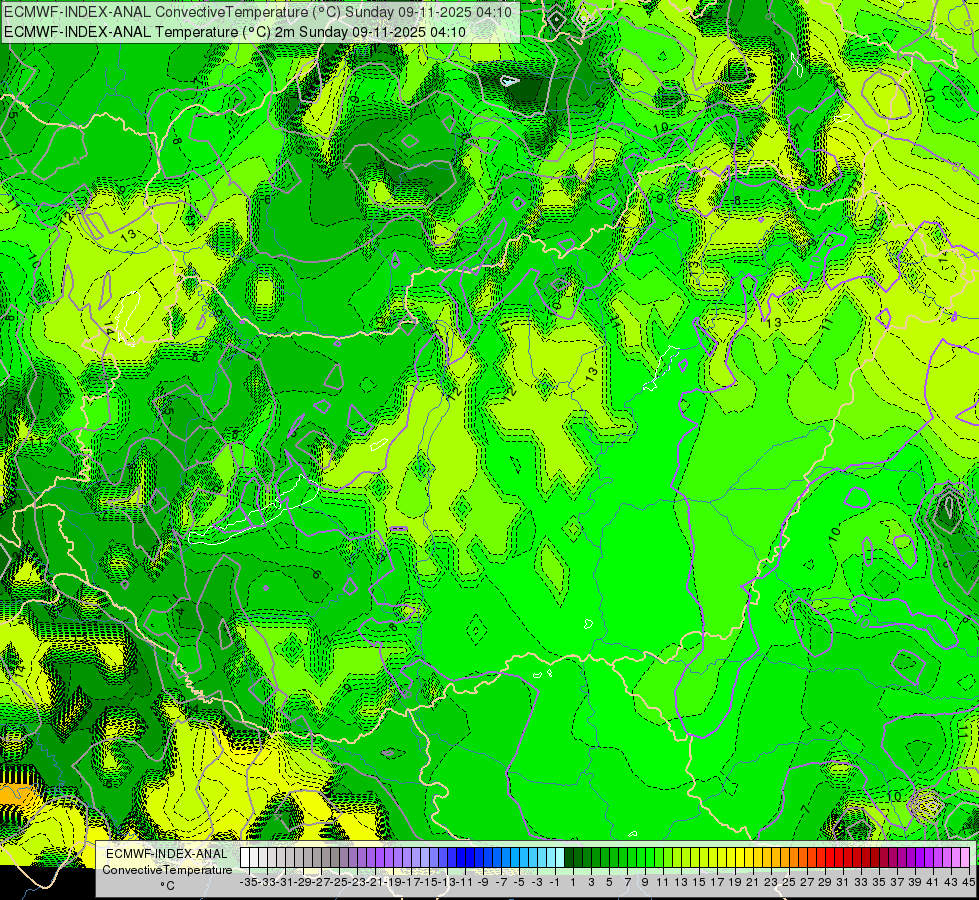Click the color scale tick label 19
The width and height of the screenshot is (979, 900).
click(735, 883)
